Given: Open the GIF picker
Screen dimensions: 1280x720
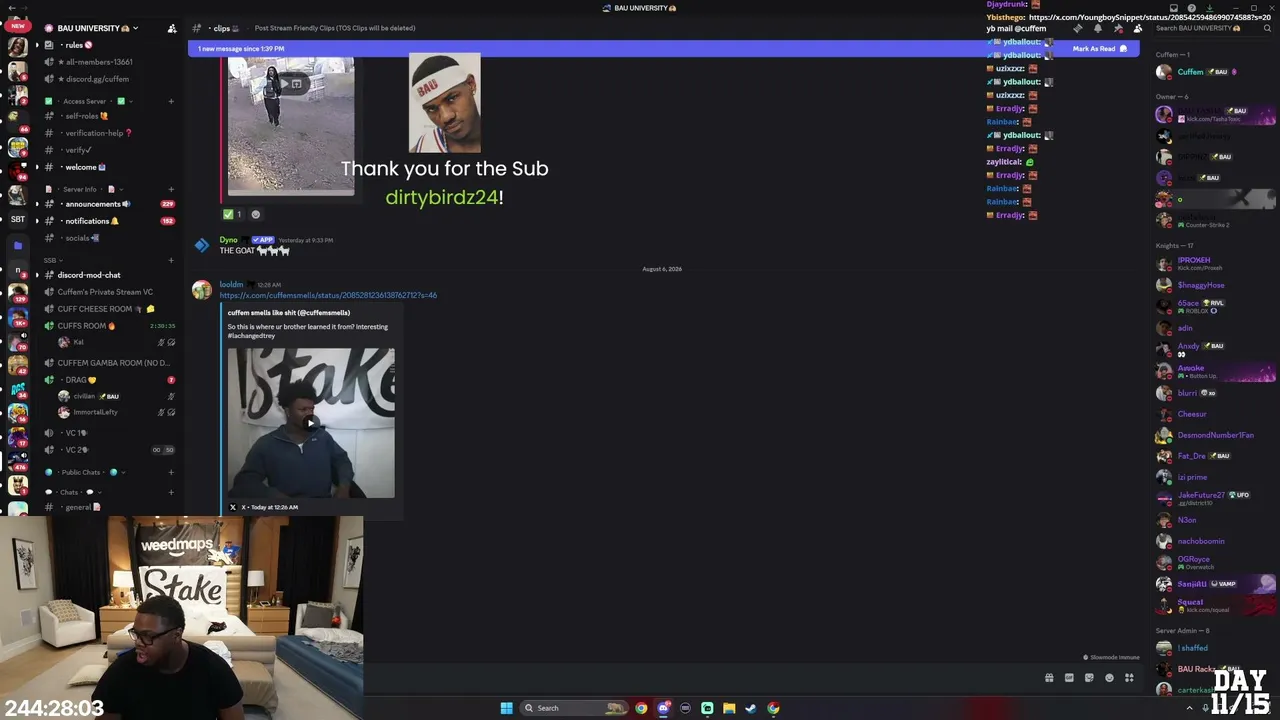Looking at the screenshot, I should [1069, 678].
